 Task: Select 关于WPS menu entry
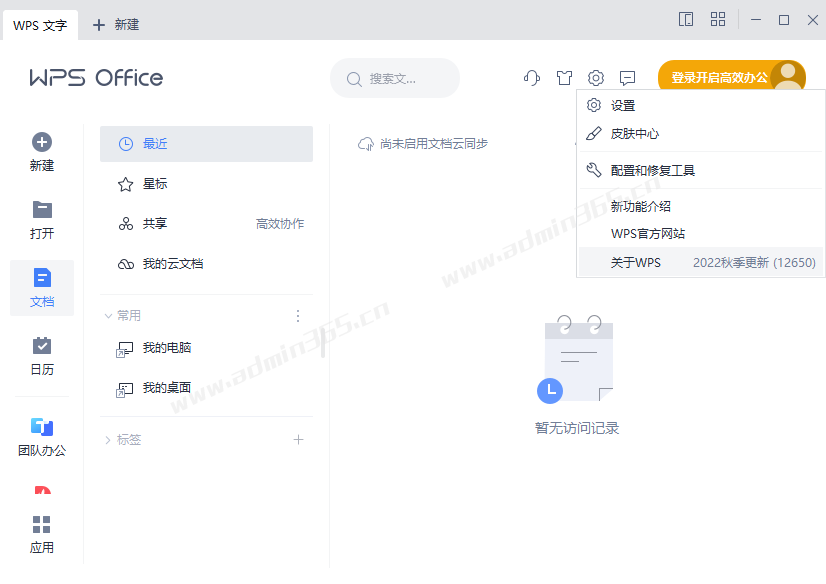coord(701,262)
